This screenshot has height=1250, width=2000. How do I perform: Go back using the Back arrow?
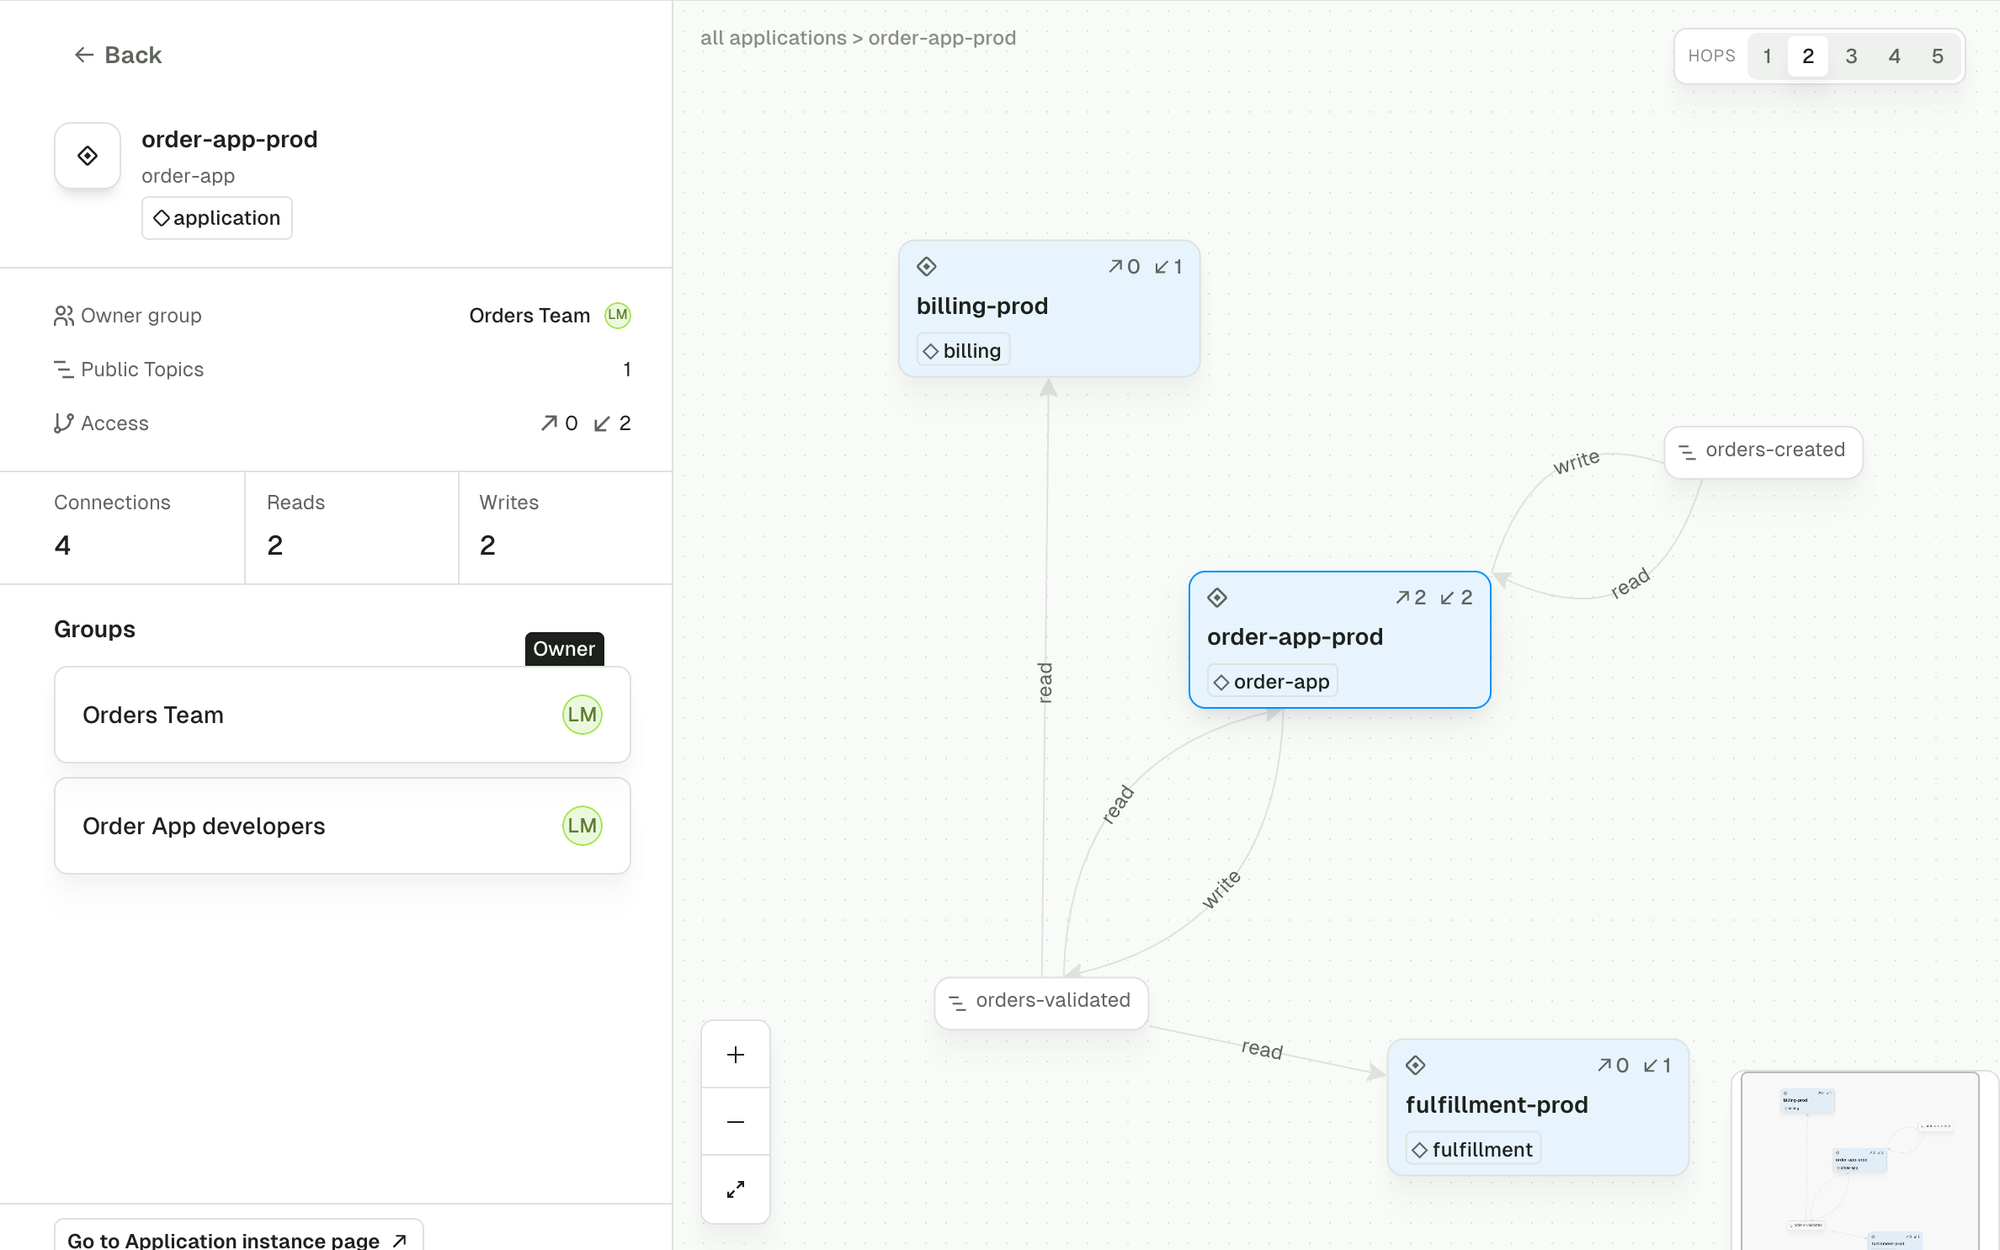point(117,55)
